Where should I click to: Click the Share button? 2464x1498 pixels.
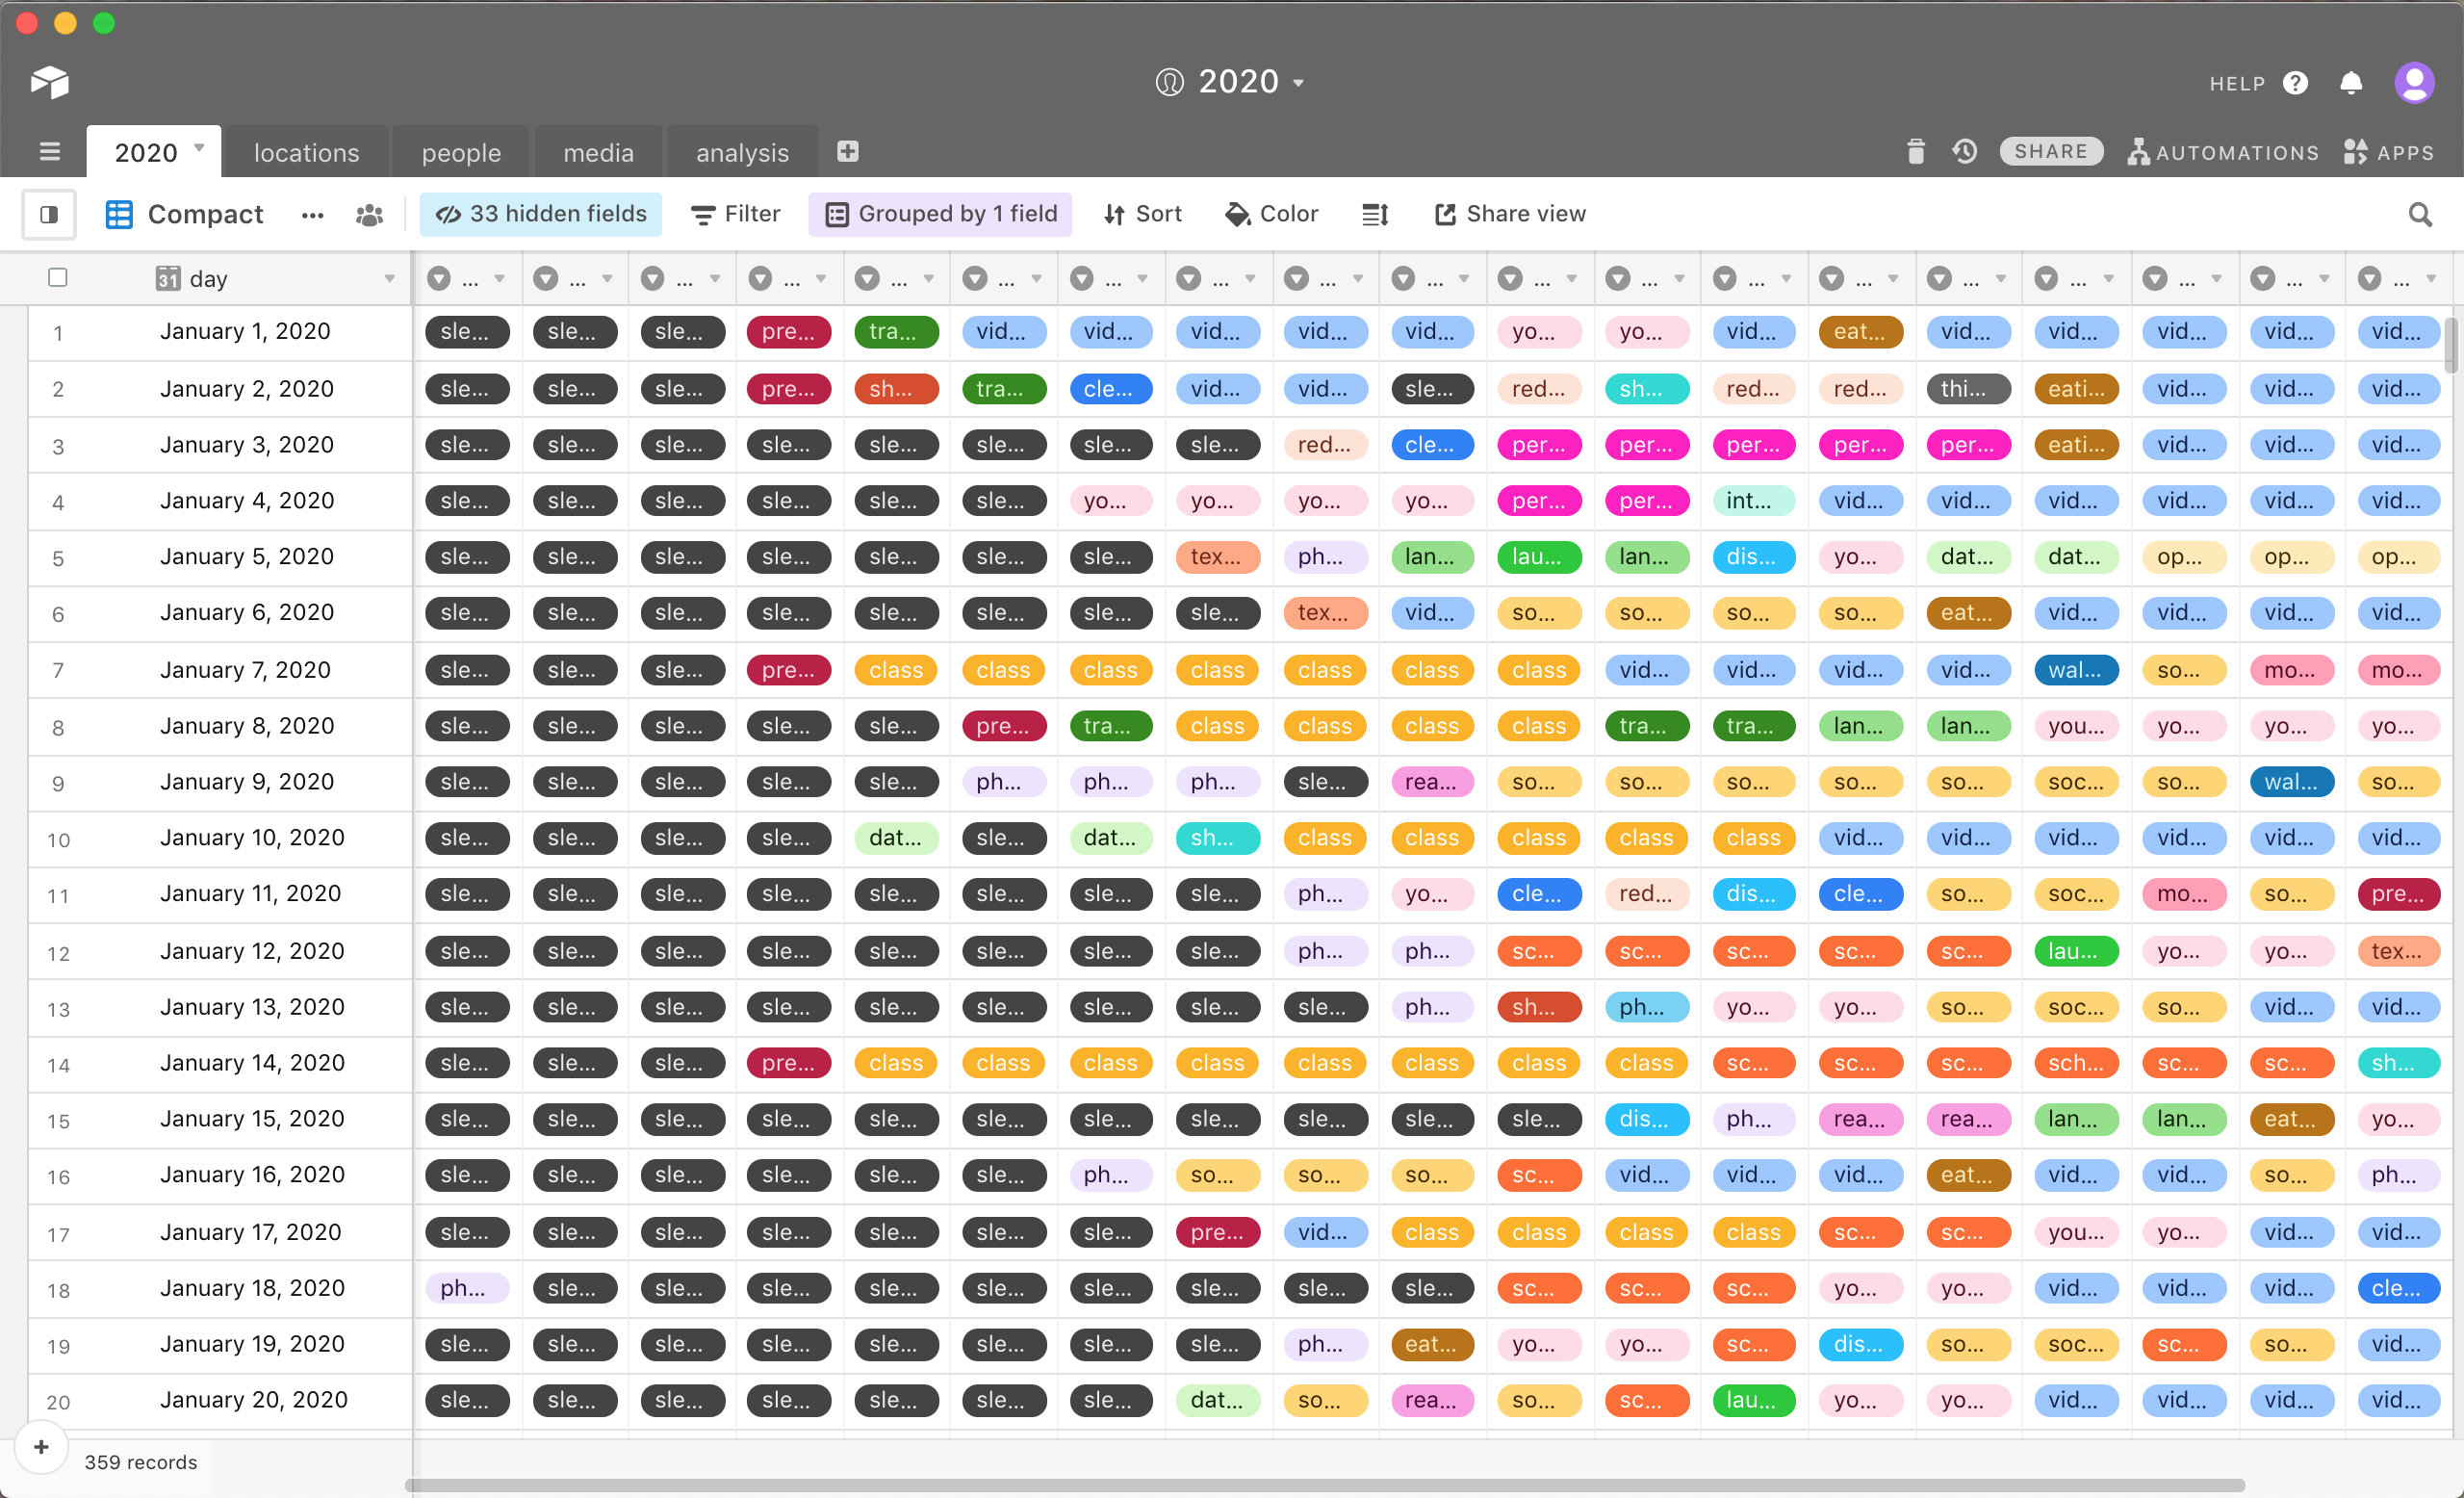pos(2048,149)
